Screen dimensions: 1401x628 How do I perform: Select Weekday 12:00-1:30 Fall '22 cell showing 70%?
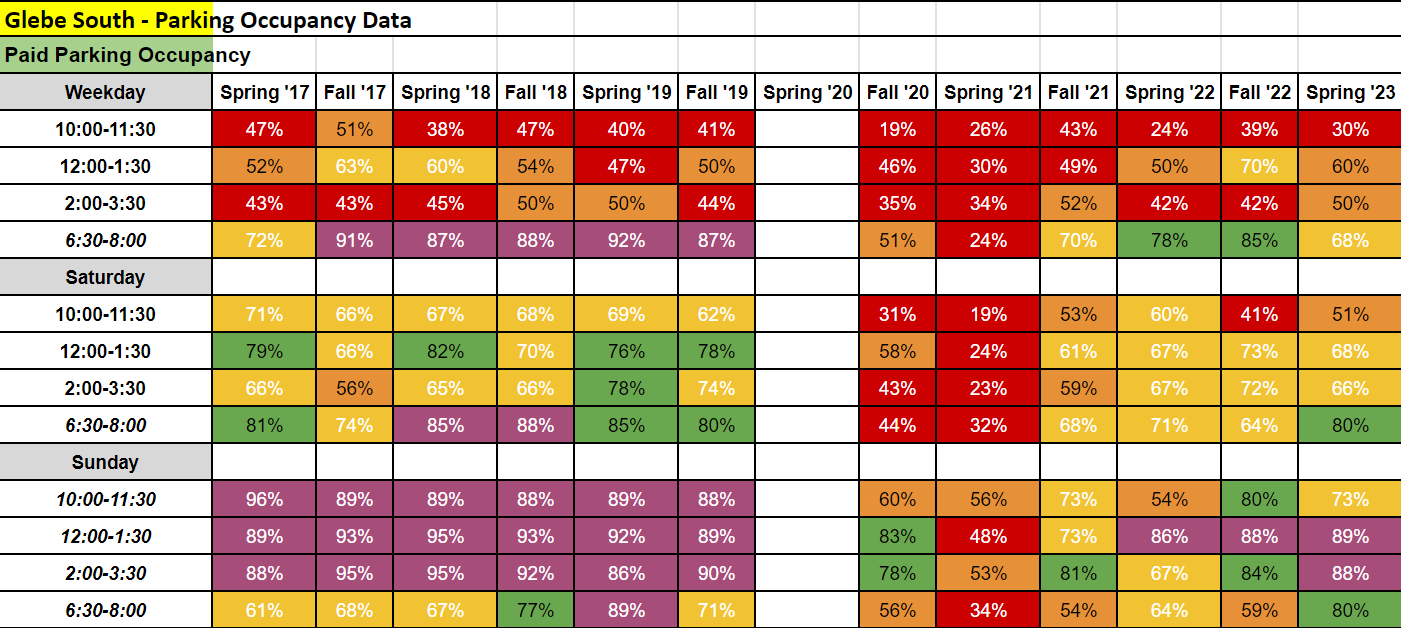point(1259,166)
